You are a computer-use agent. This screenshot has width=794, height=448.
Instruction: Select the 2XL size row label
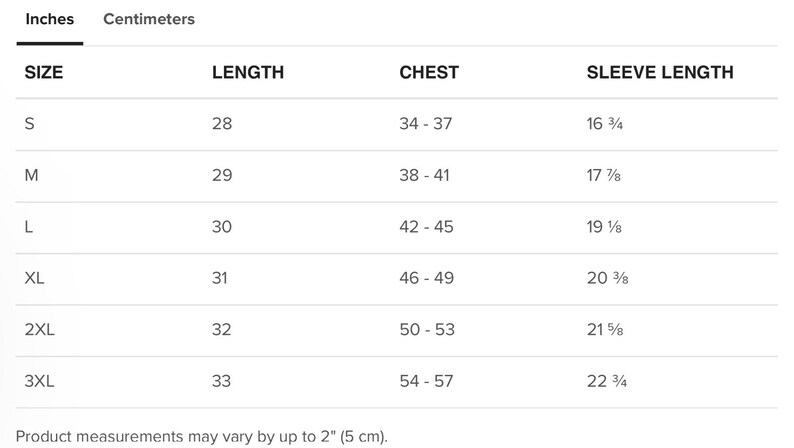coord(39,330)
